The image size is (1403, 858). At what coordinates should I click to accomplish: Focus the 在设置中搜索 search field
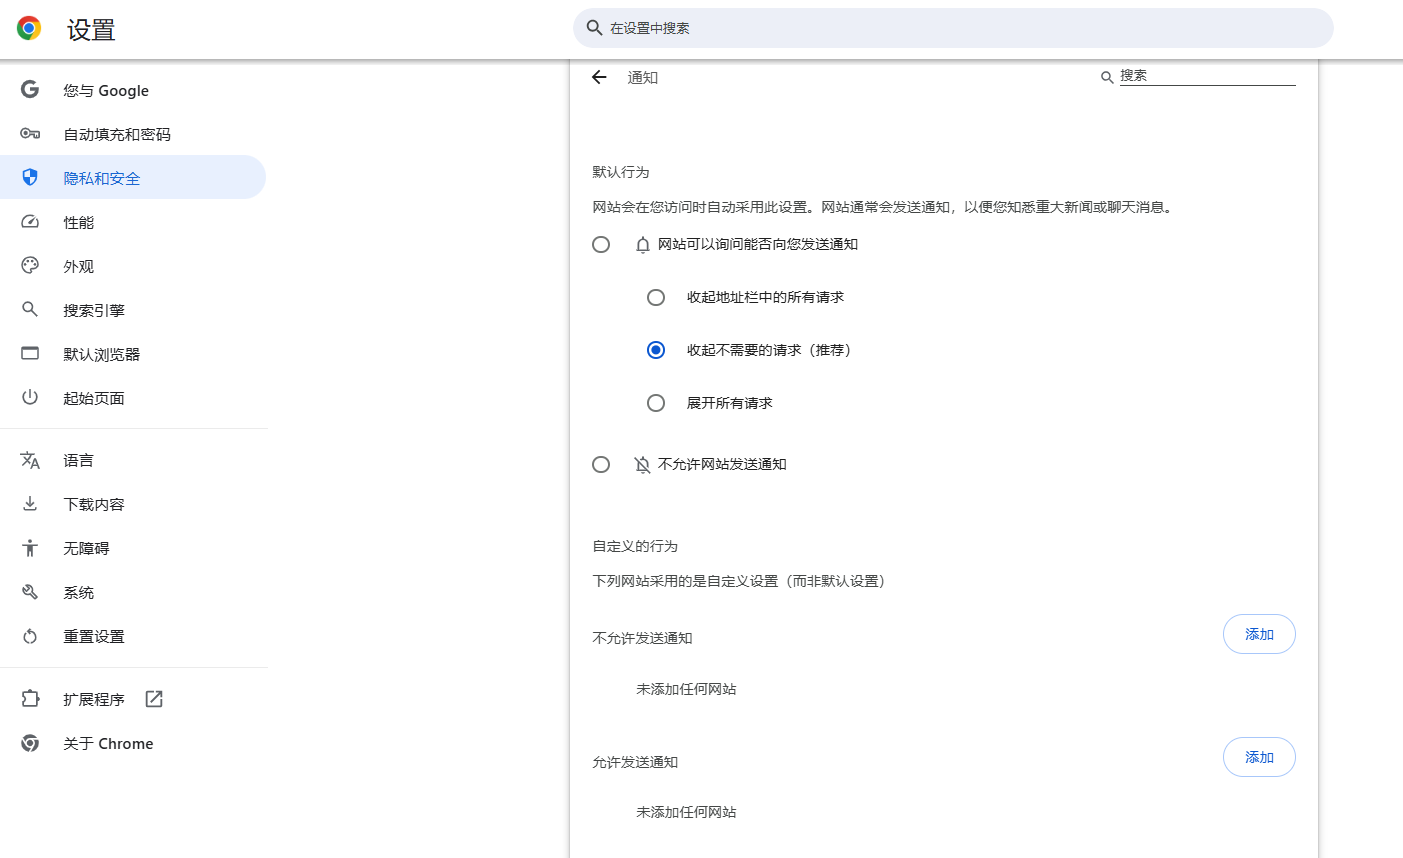[953, 28]
